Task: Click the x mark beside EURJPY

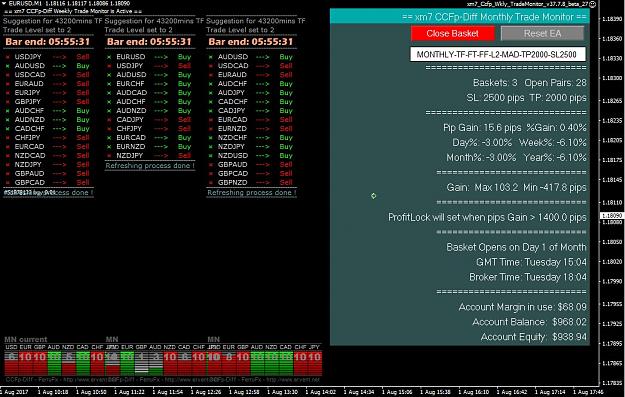Action: click(8, 93)
